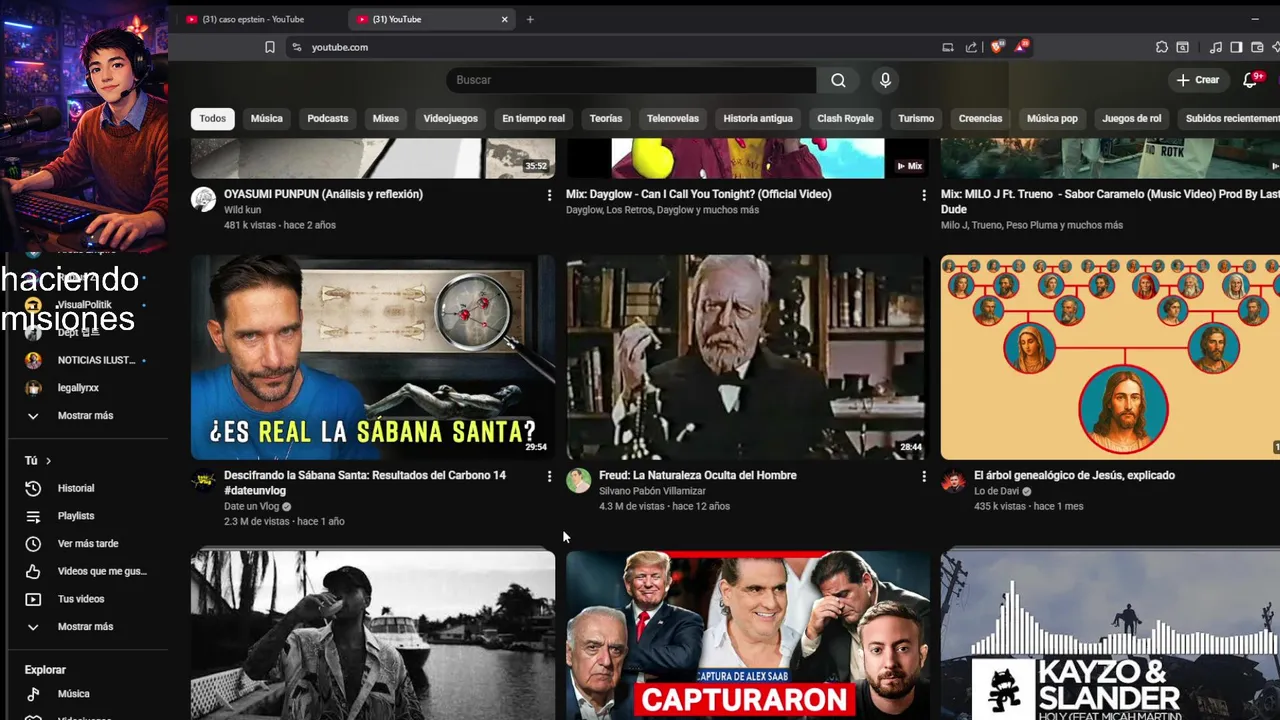Open media control music note icon
The height and width of the screenshot is (720, 1280).
click(1216, 47)
